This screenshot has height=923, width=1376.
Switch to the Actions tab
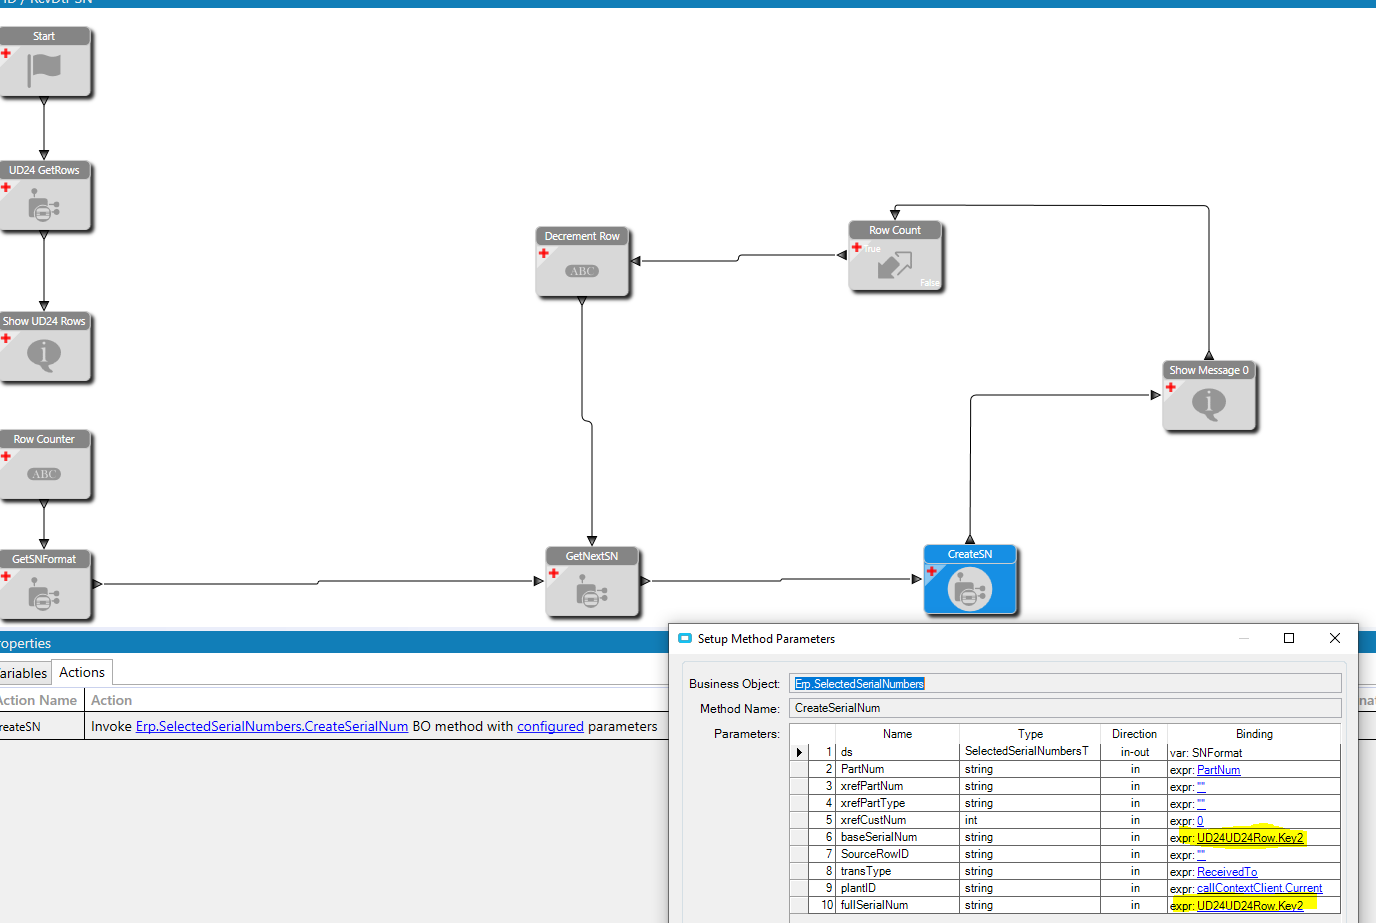click(82, 673)
